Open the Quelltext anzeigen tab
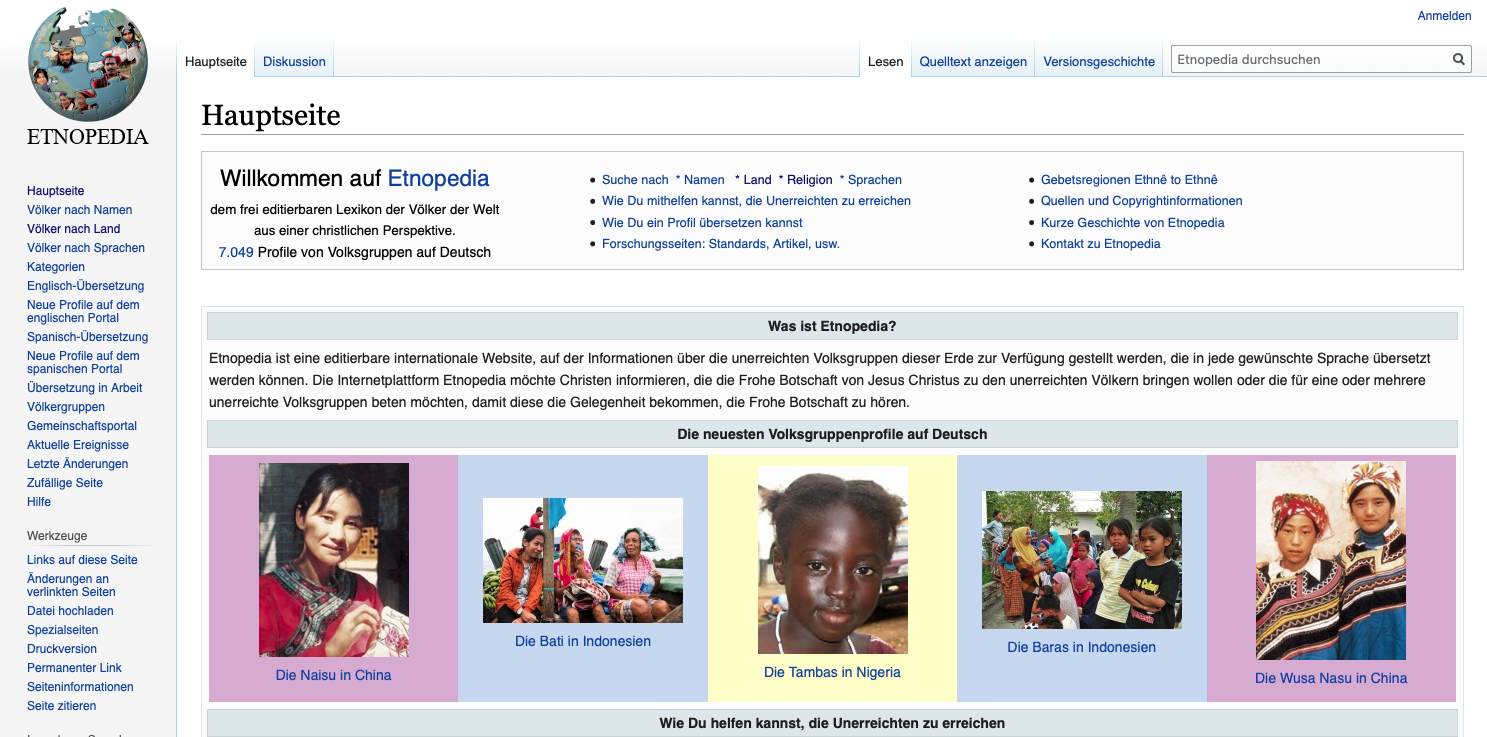The width and height of the screenshot is (1487, 737). 973,62
